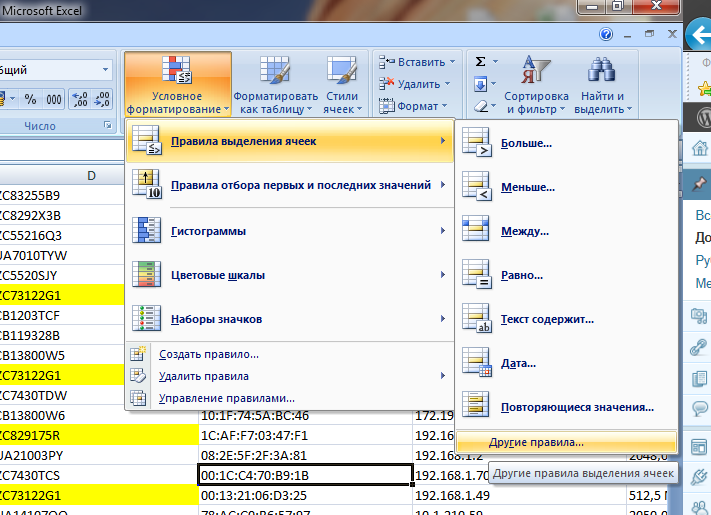Select cell containing 00:1C:C4:70:B9:1B
This screenshot has width=711, height=515.
[305, 475]
